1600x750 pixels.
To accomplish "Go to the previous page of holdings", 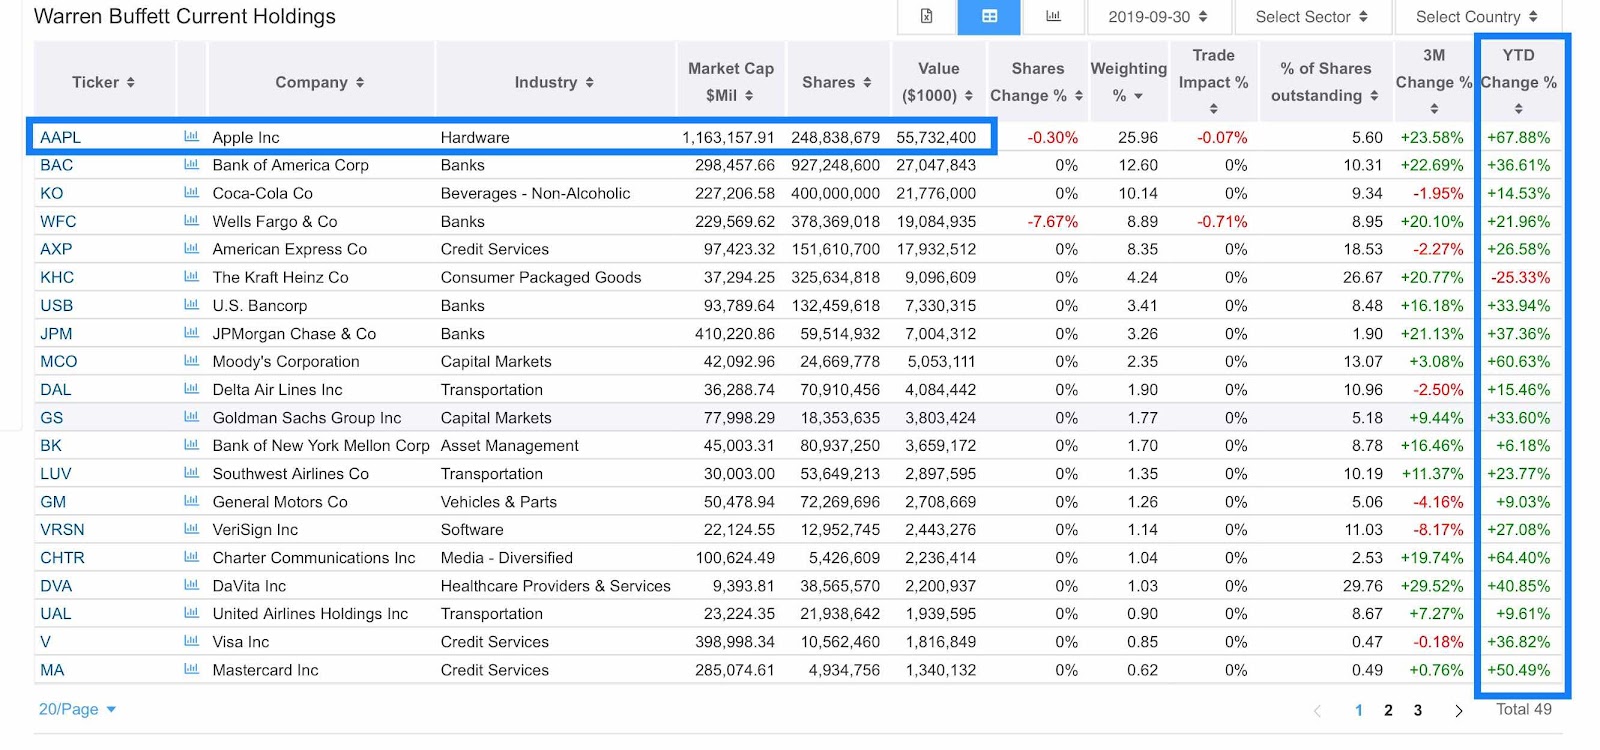I will [1317, 711].
